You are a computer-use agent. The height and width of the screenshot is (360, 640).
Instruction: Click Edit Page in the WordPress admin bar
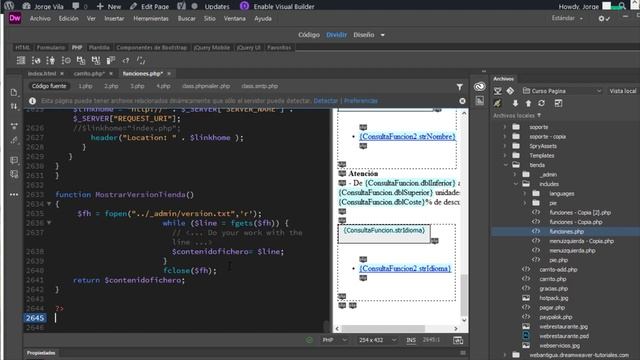(149, 7)
